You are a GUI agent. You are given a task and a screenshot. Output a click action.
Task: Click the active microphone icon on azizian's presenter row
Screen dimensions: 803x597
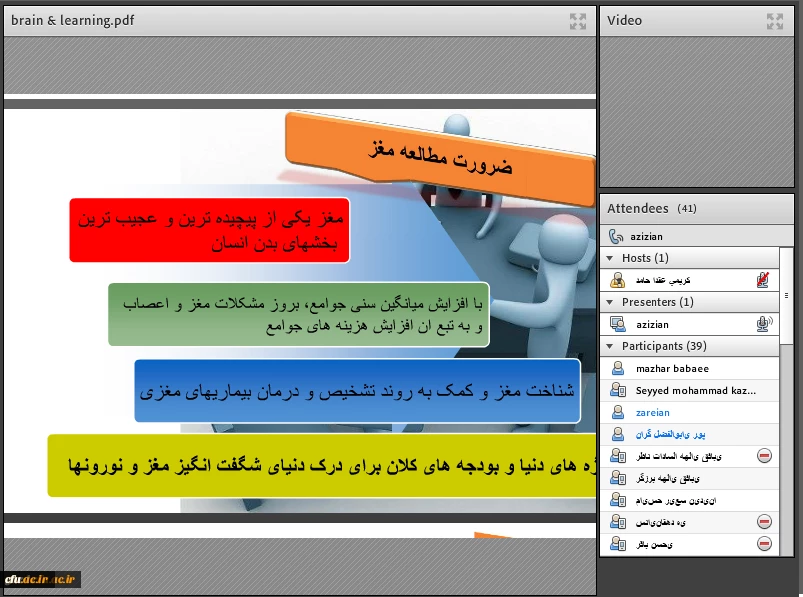[x=763, y=324]
